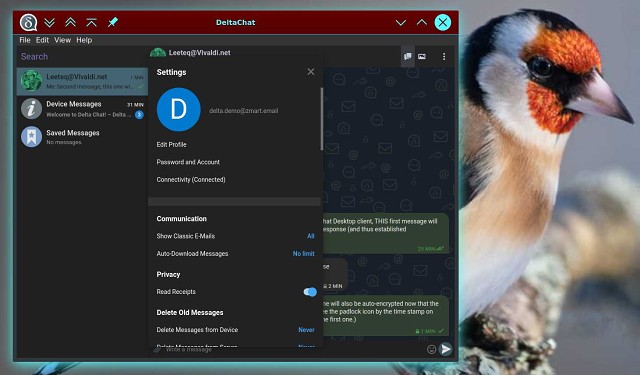640x375 pixels.
Task: Open the File menu
Action: tap(25, 40)
